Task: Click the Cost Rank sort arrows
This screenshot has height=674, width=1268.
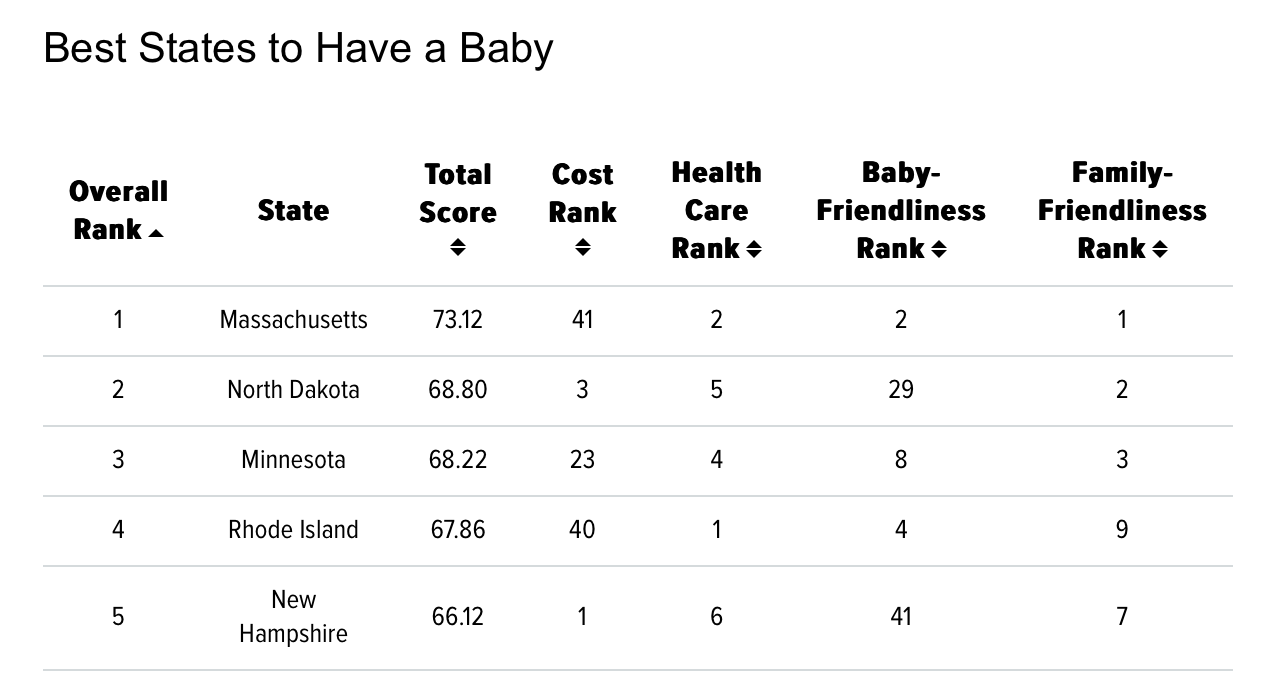Action: pyautogui.click(x=582, y=247)
